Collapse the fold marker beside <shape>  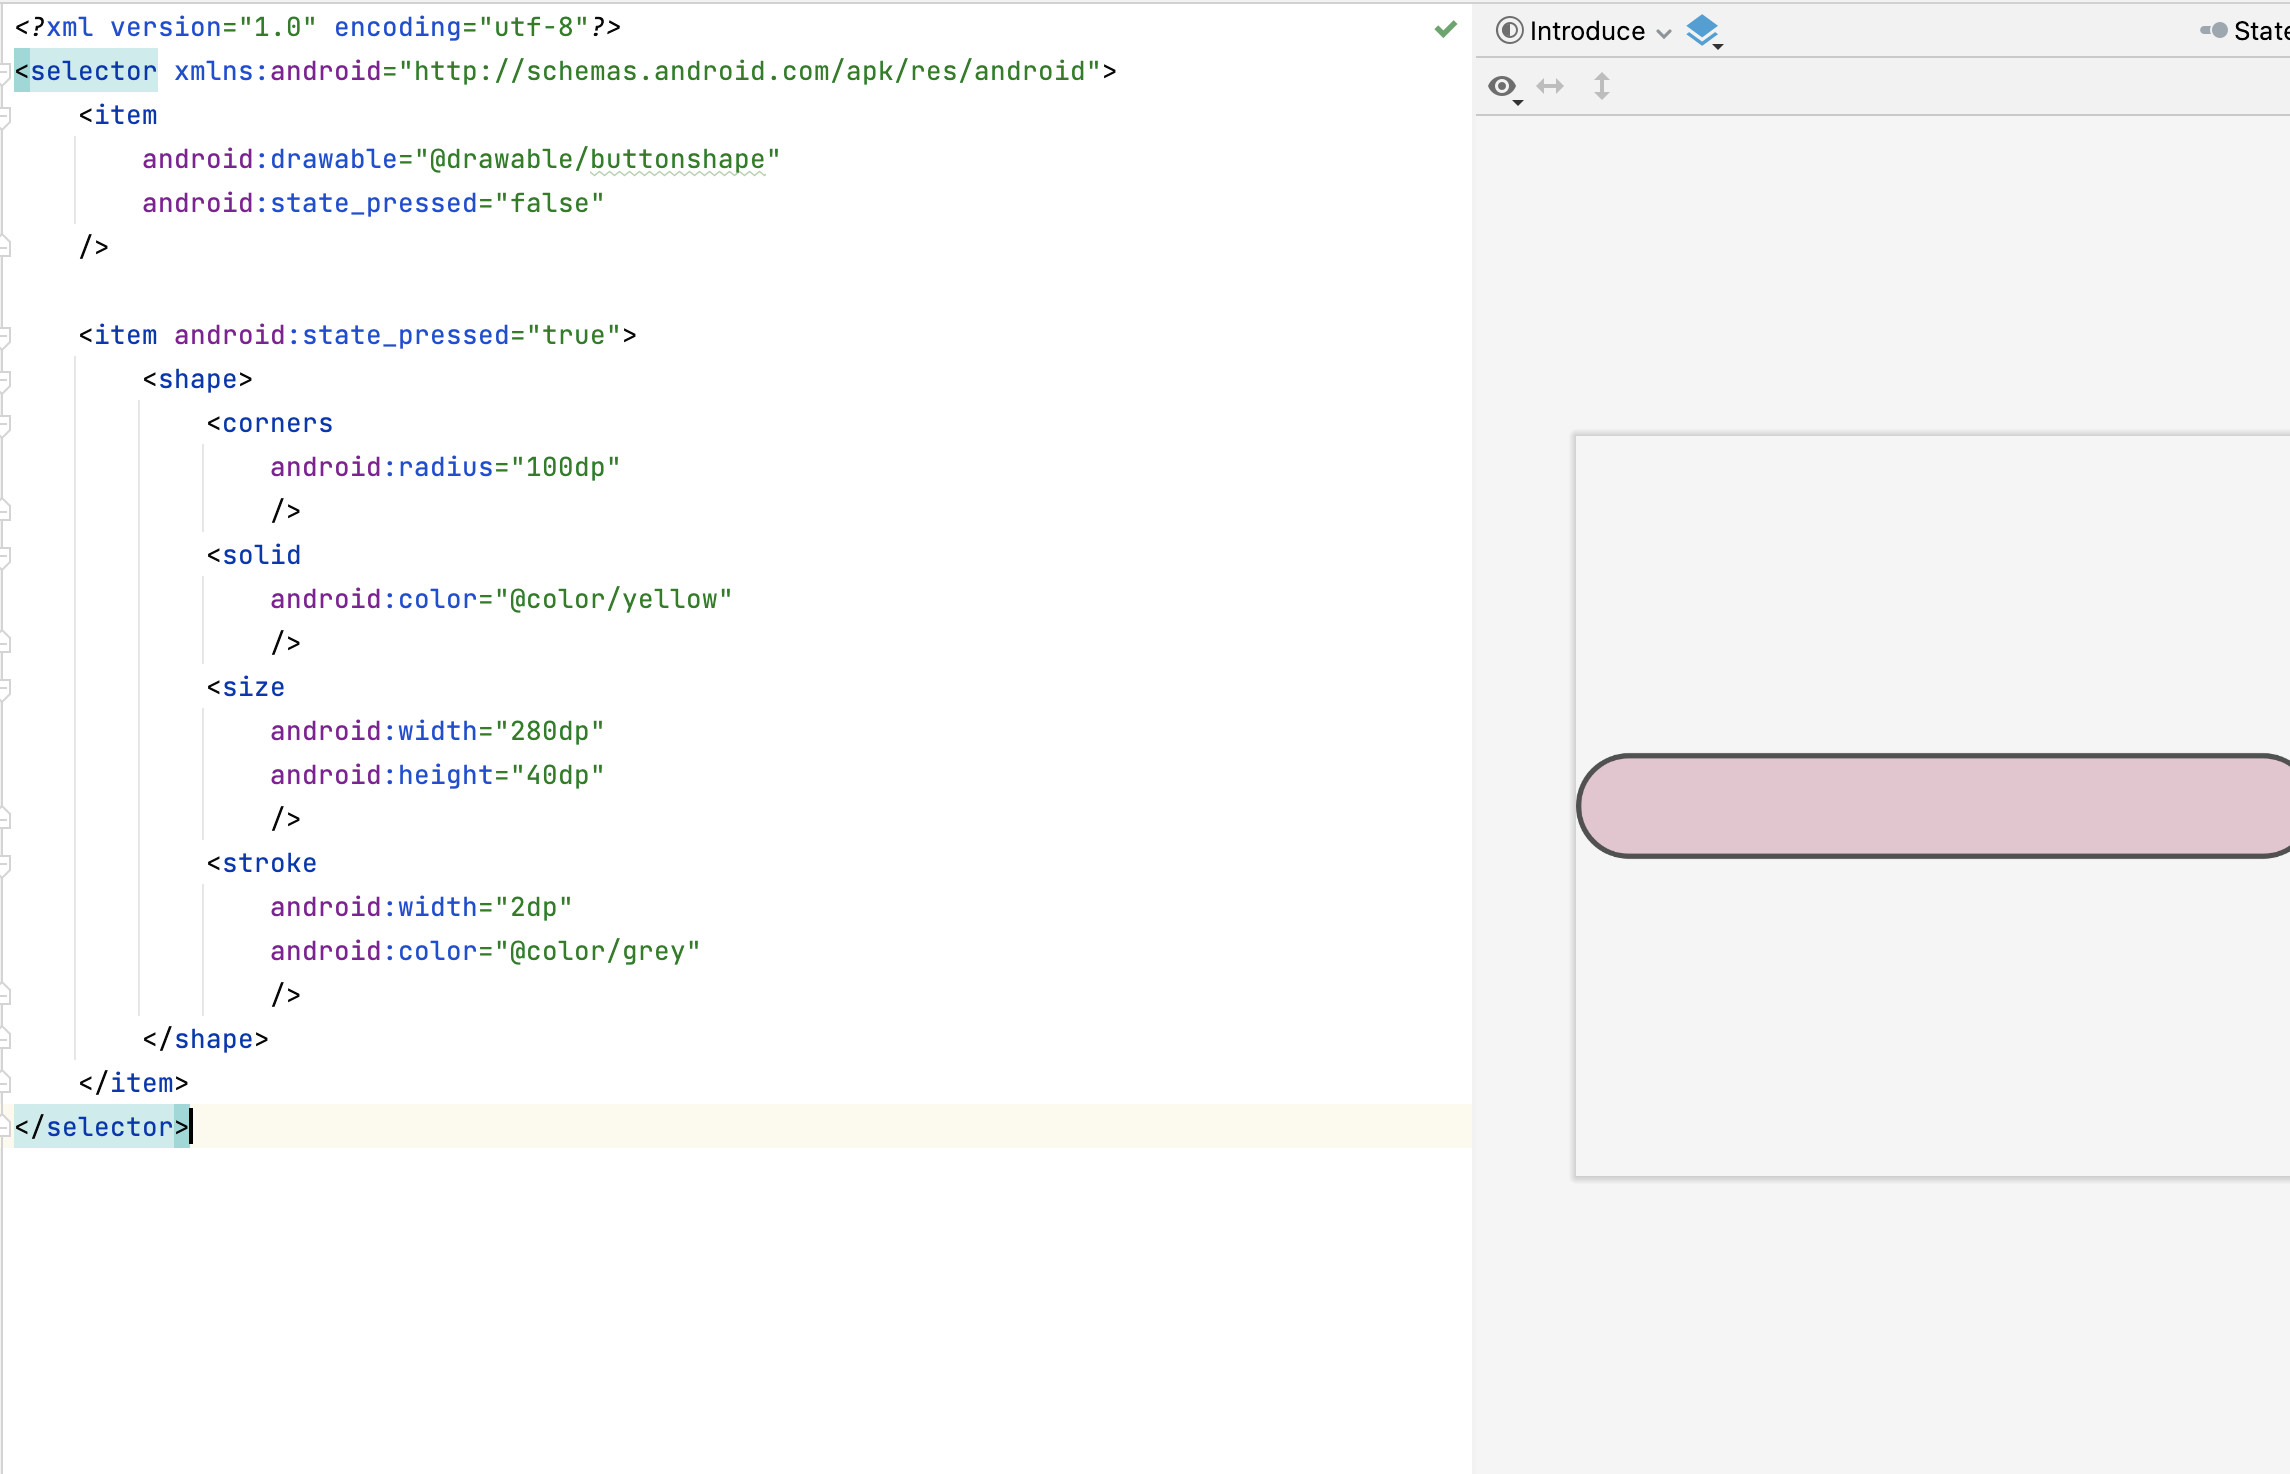click(x=5, y=380)
